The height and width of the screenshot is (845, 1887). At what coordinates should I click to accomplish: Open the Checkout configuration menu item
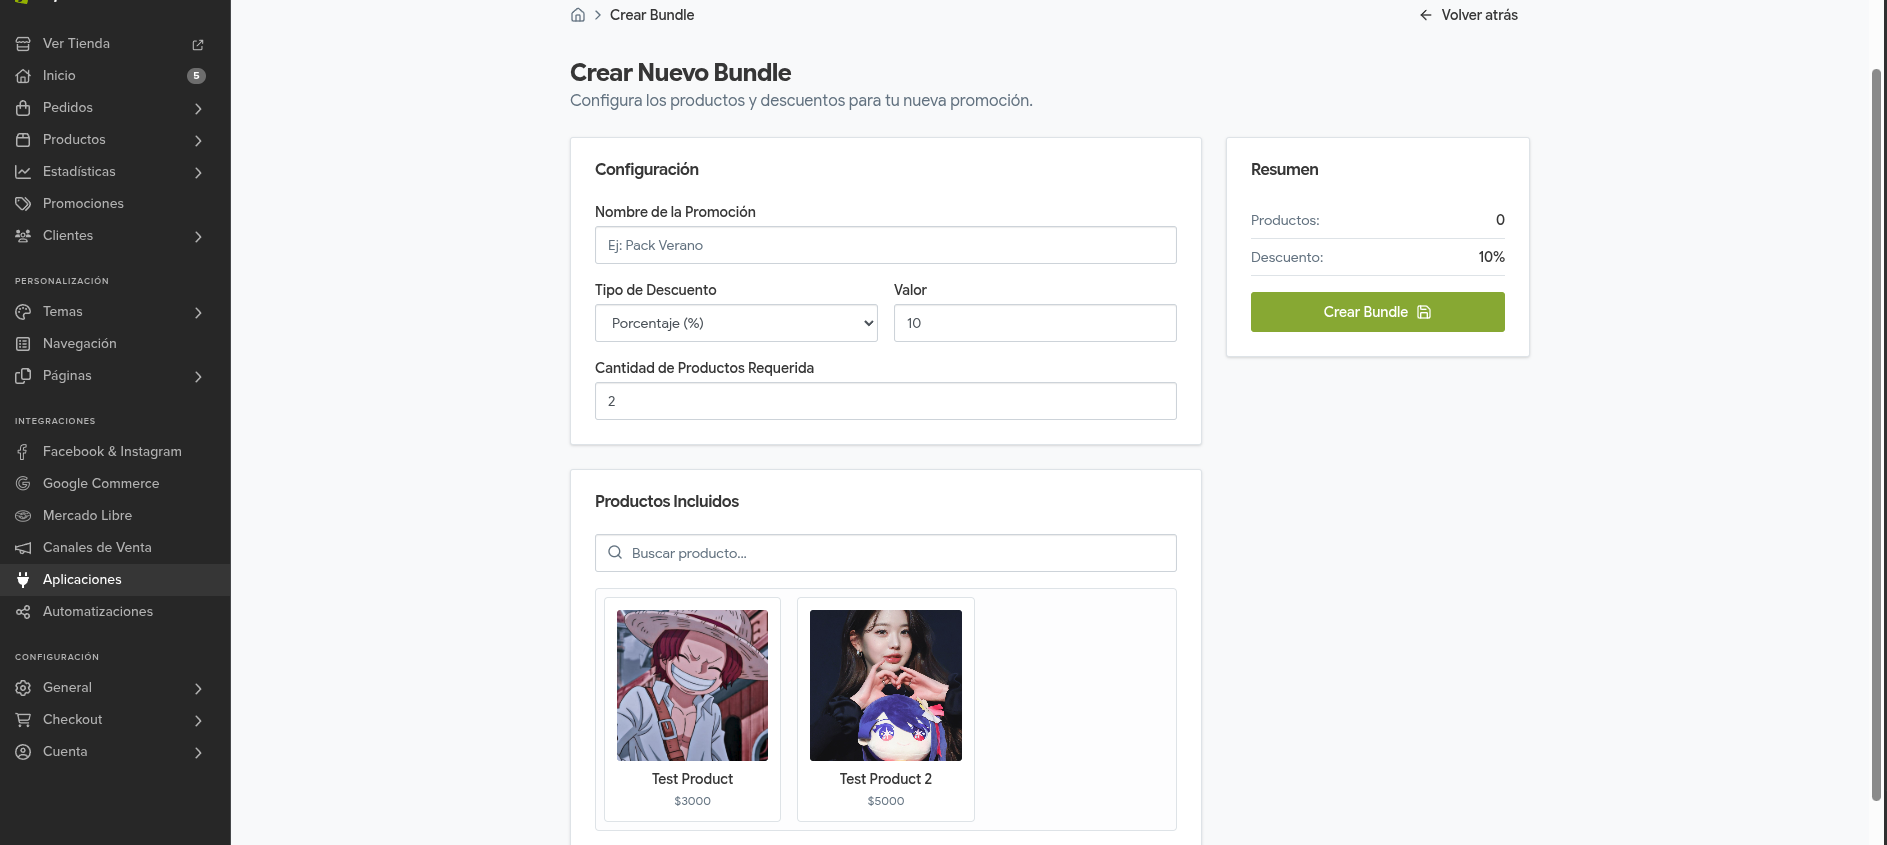click(x=72, y=719)
